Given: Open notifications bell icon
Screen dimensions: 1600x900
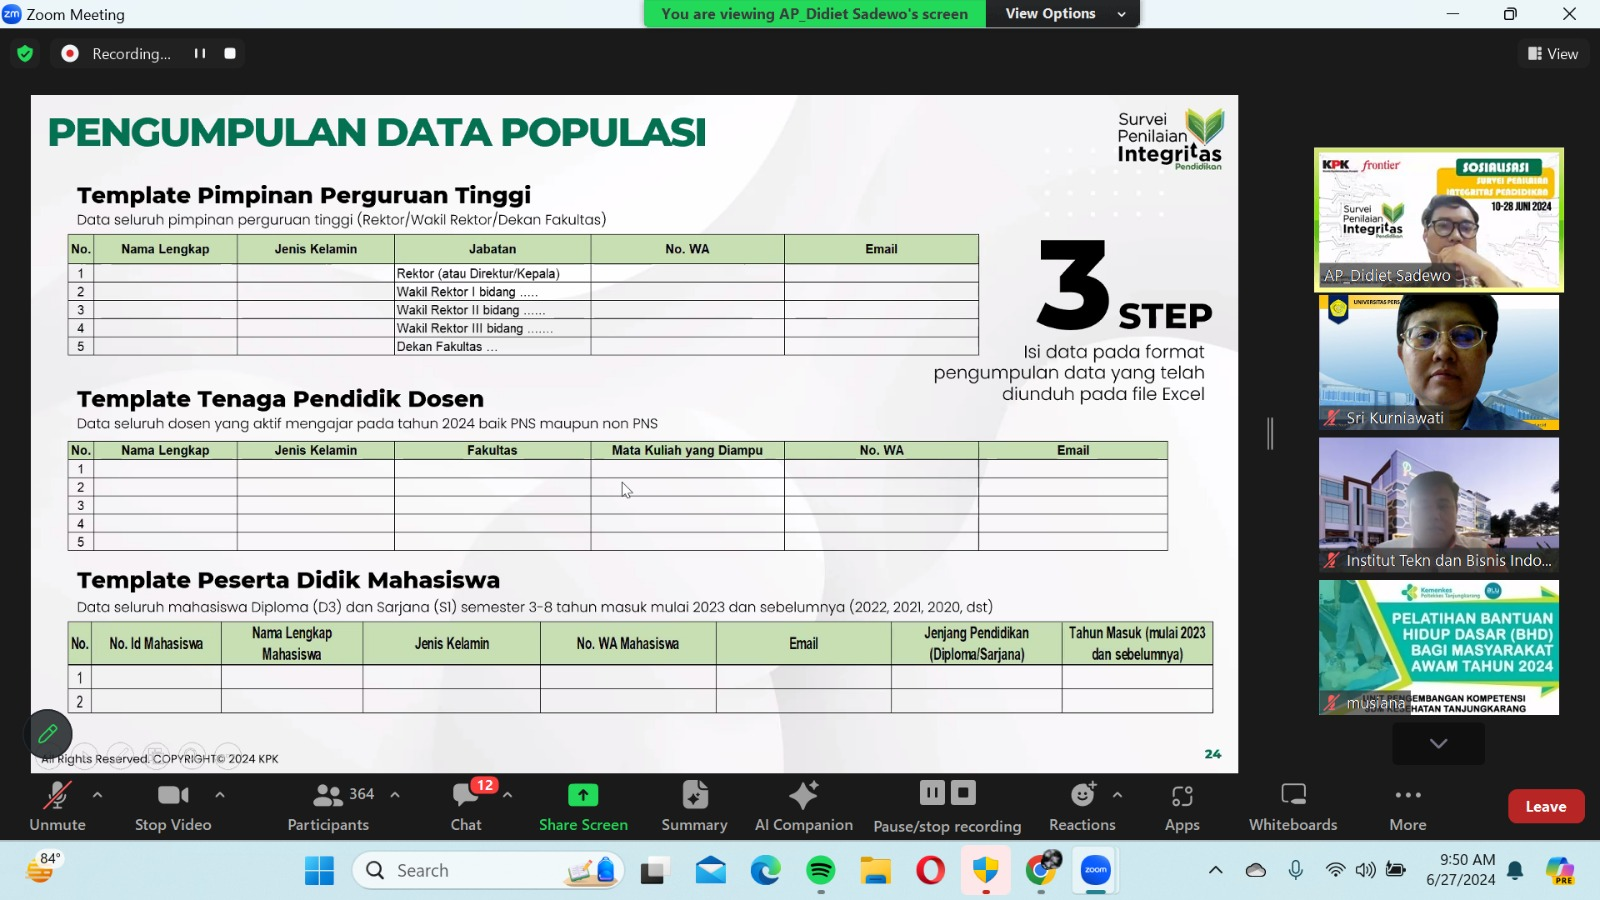Looking at the screenshot, I should pos(1515,870).
